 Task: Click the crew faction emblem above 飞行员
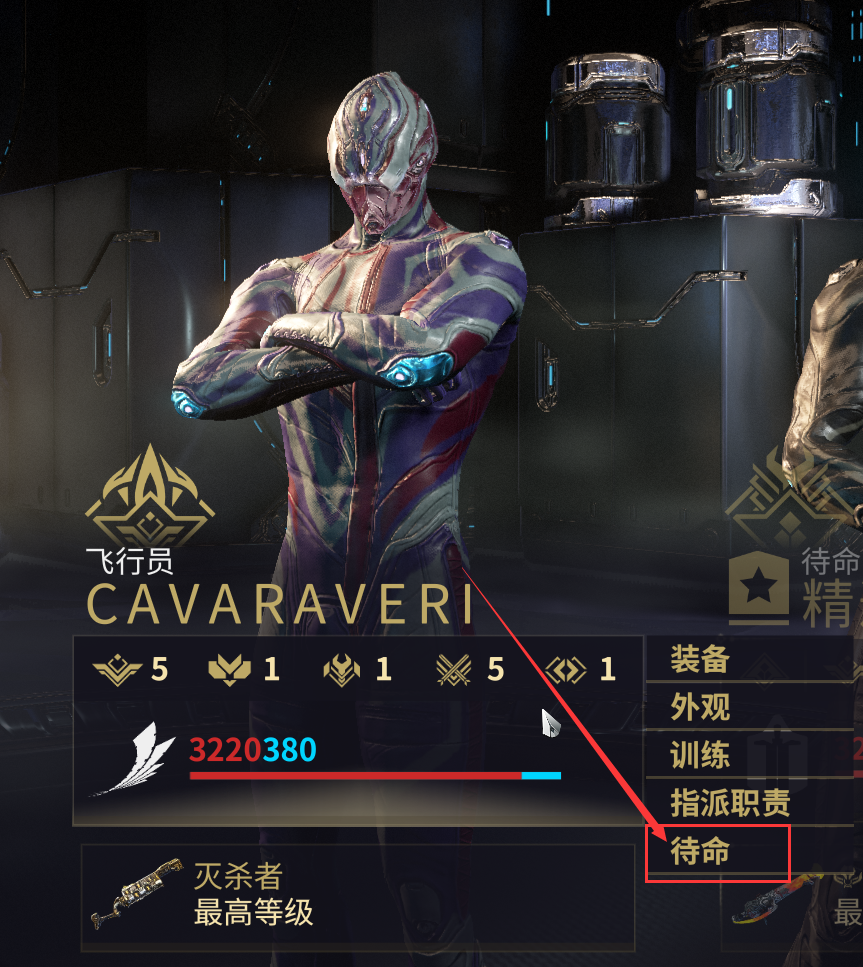click(149, 496)
